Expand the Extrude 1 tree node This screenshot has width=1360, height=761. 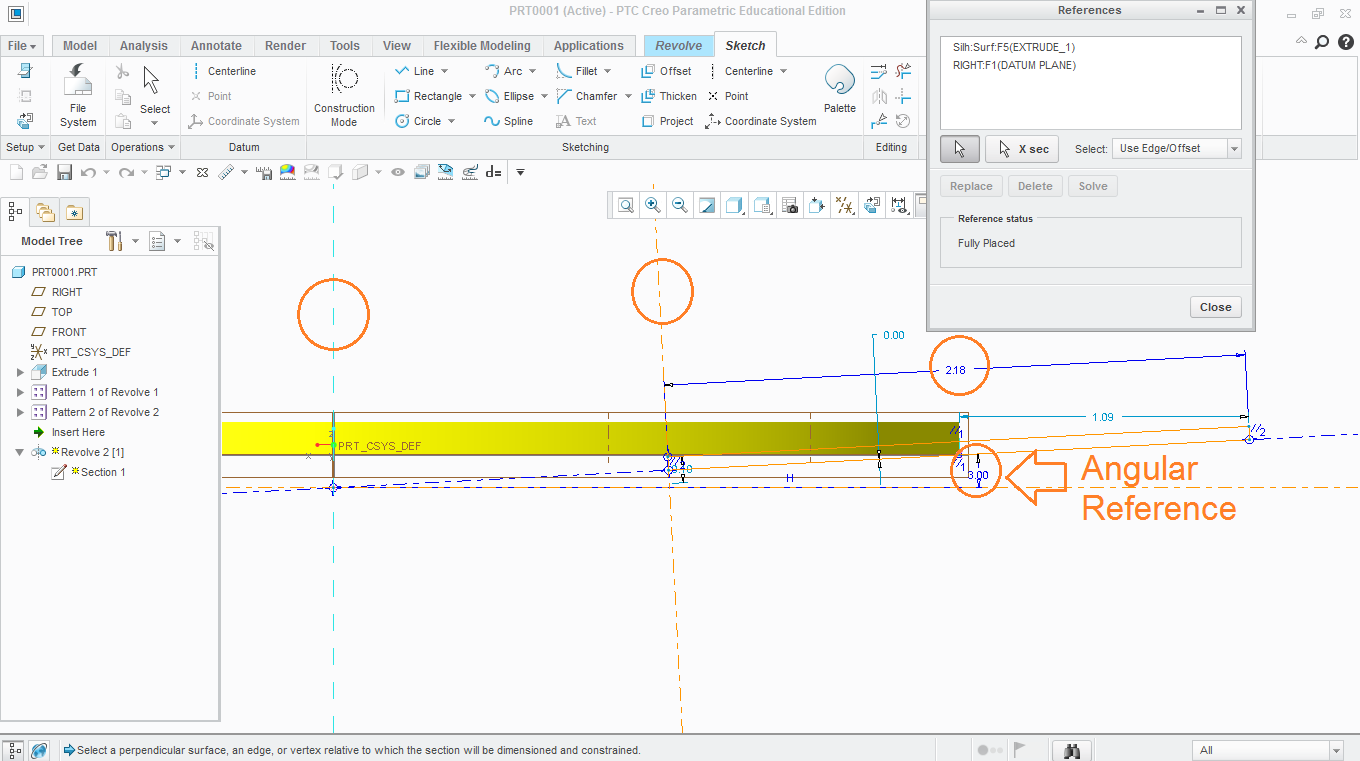20,372
